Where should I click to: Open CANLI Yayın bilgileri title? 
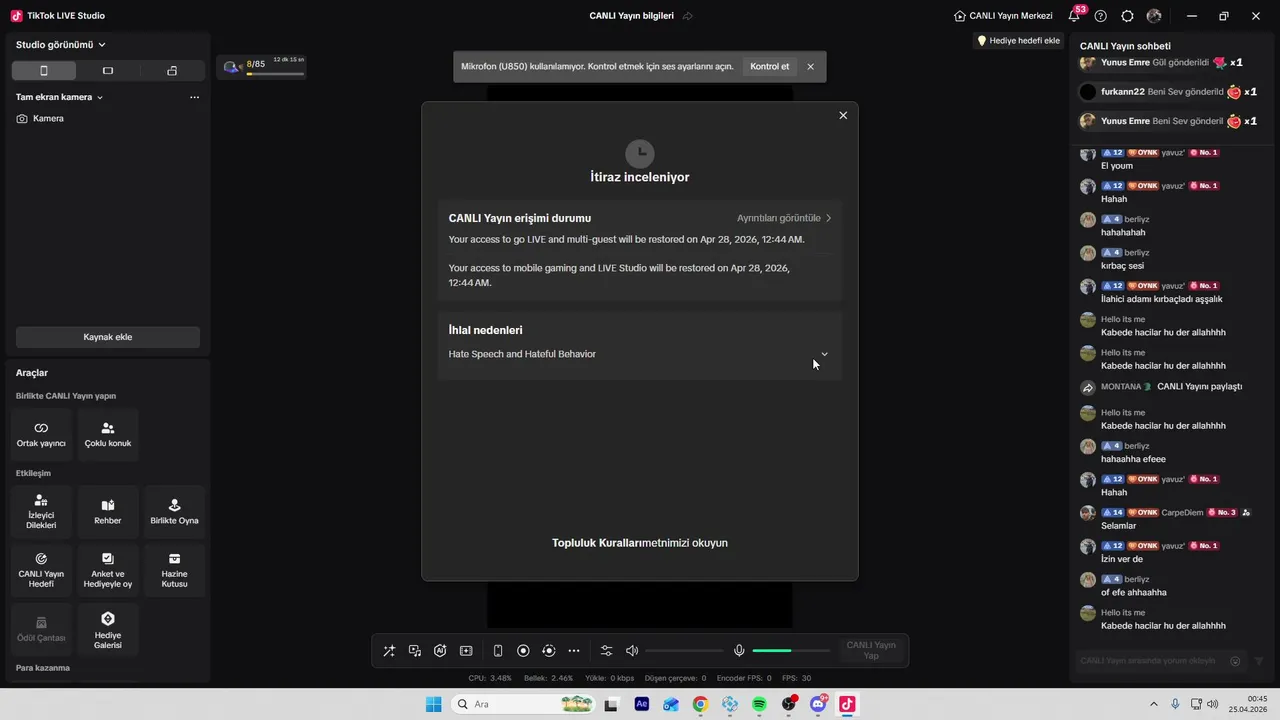(x=631, y=16)
